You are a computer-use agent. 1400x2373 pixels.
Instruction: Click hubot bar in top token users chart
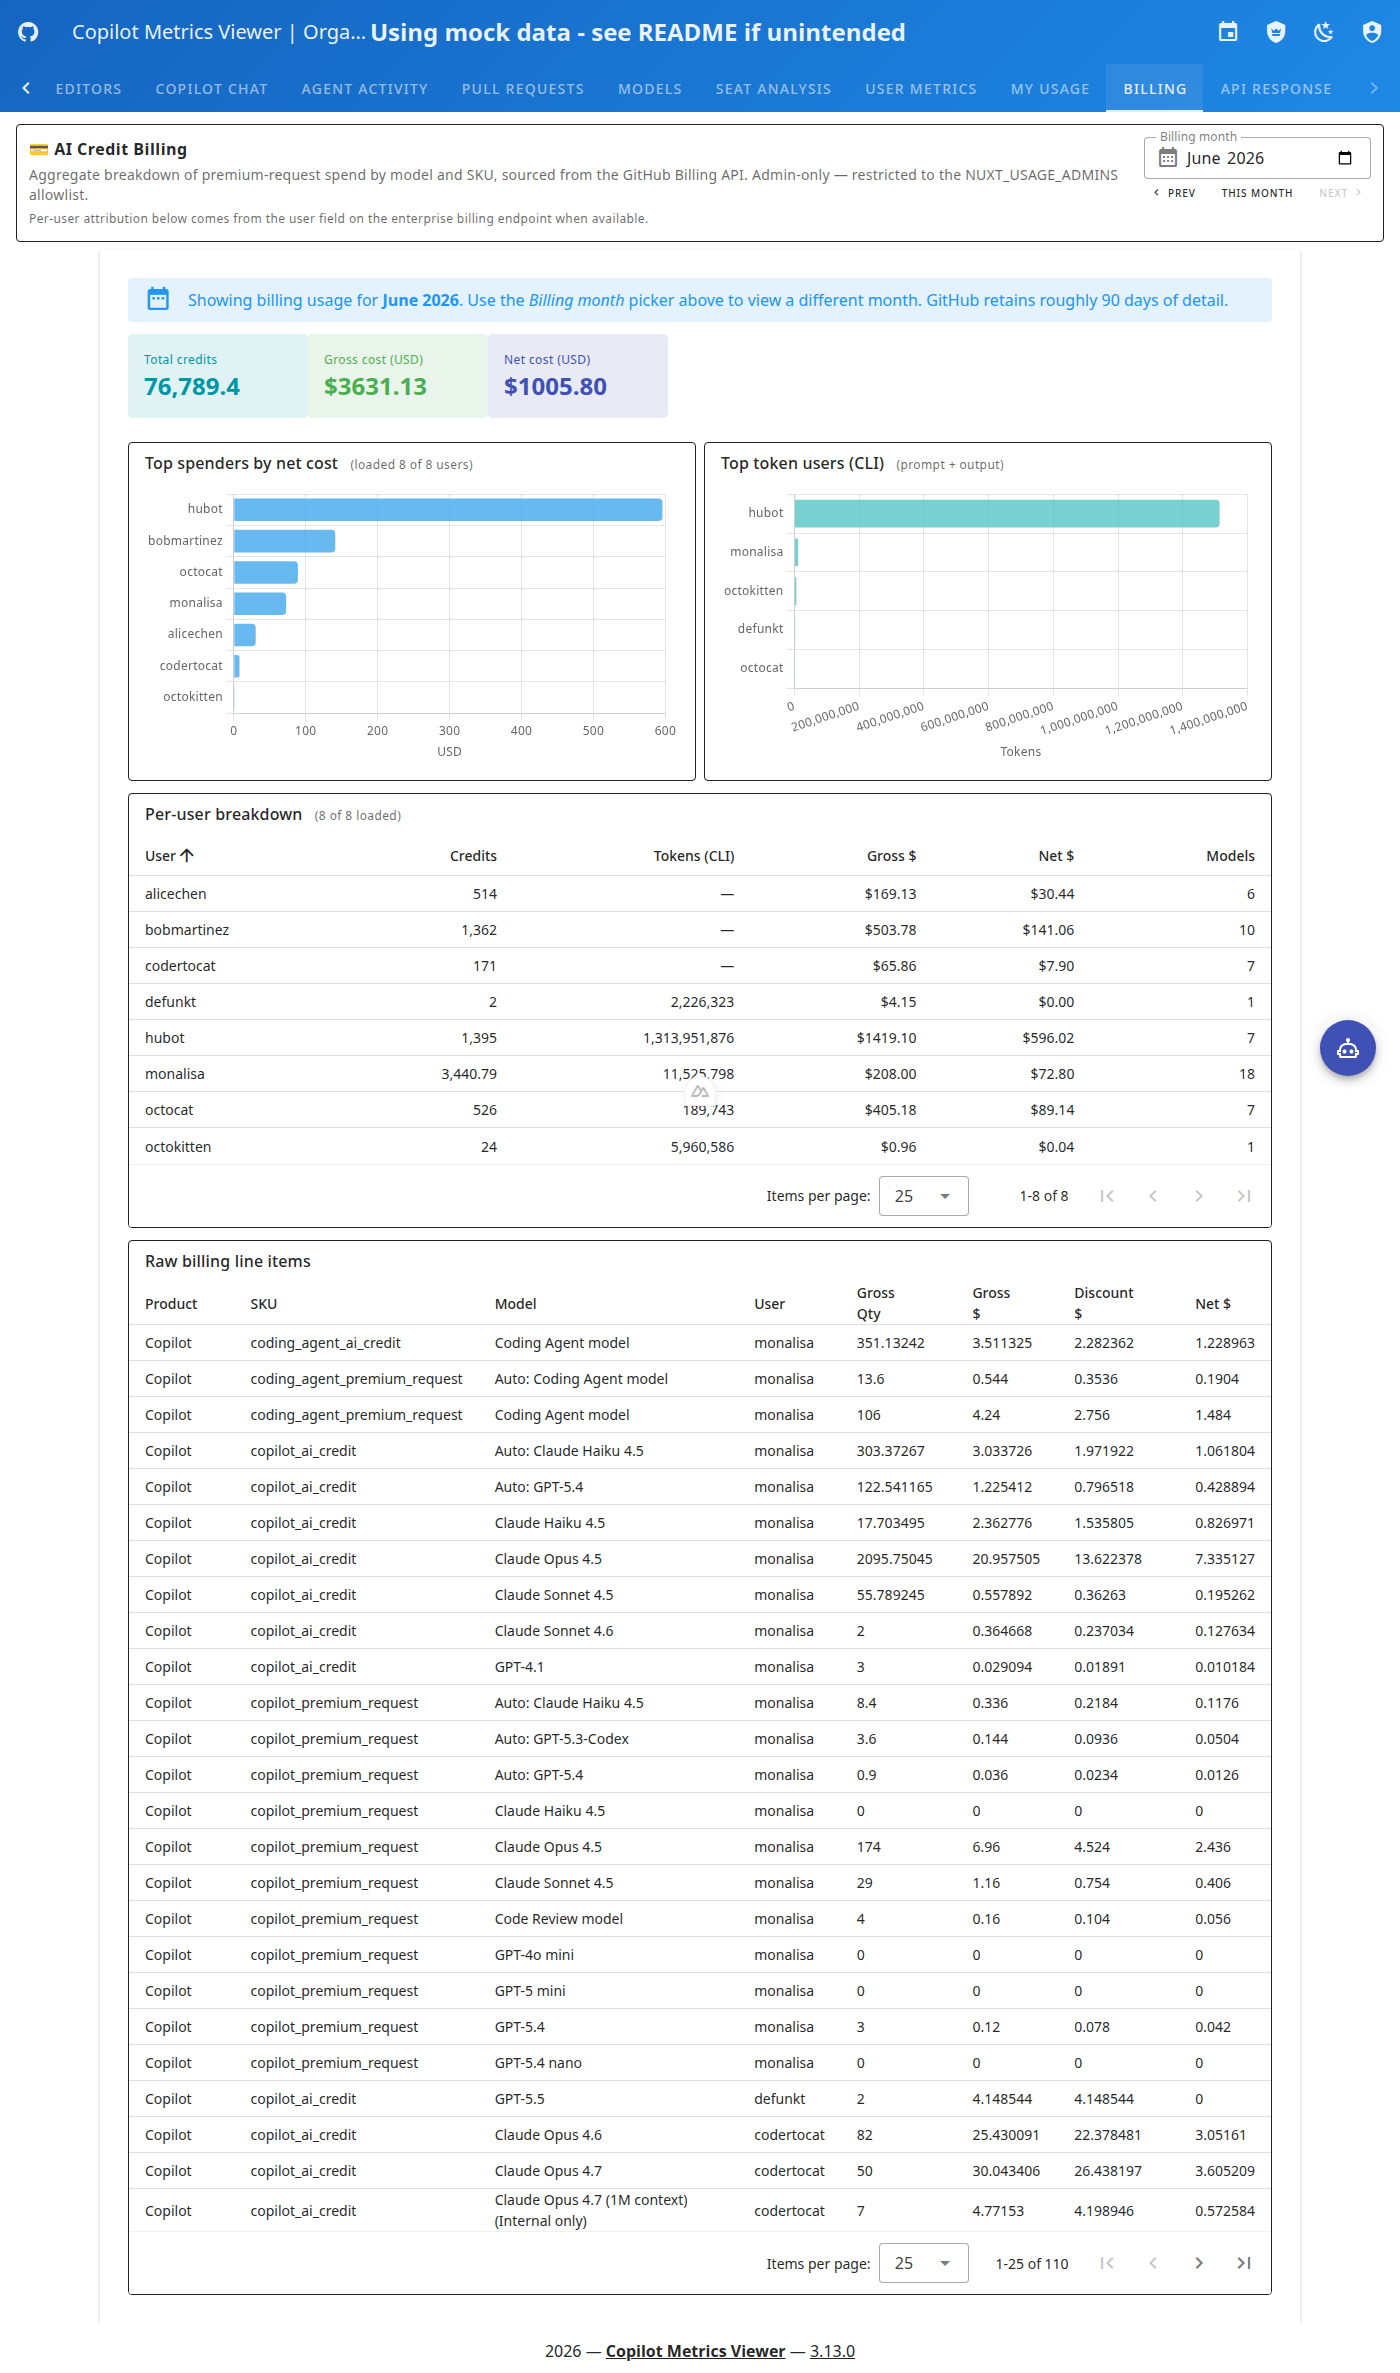point(1007,513)
